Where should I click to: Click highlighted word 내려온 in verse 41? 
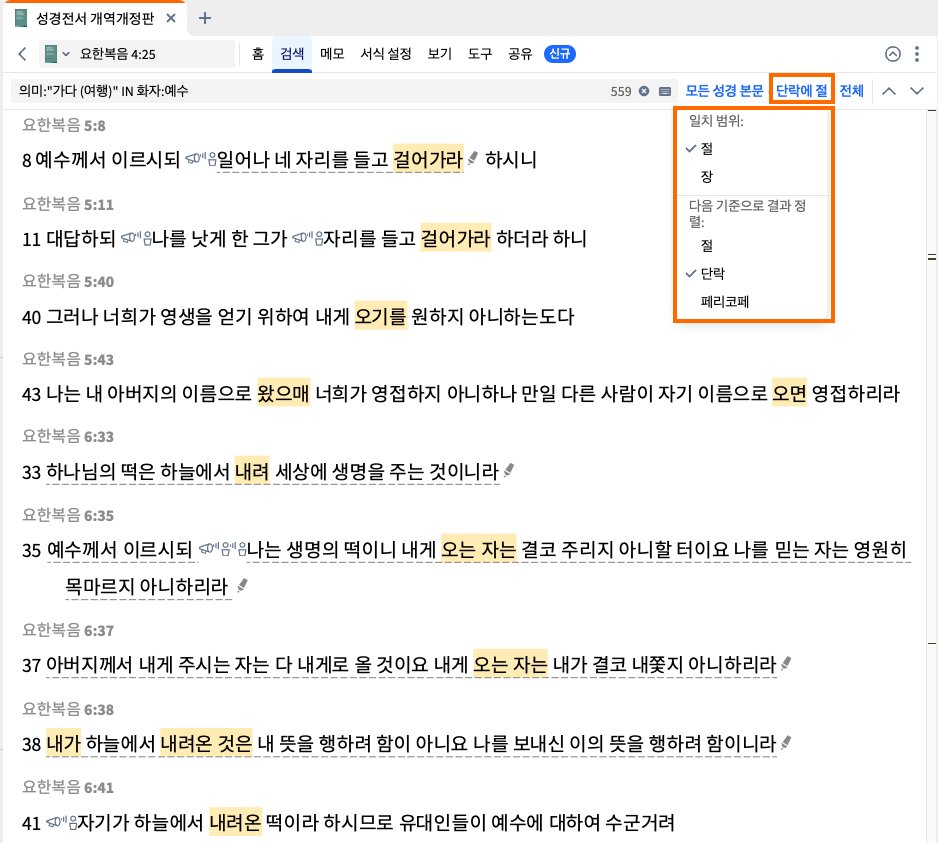point(235,822)
